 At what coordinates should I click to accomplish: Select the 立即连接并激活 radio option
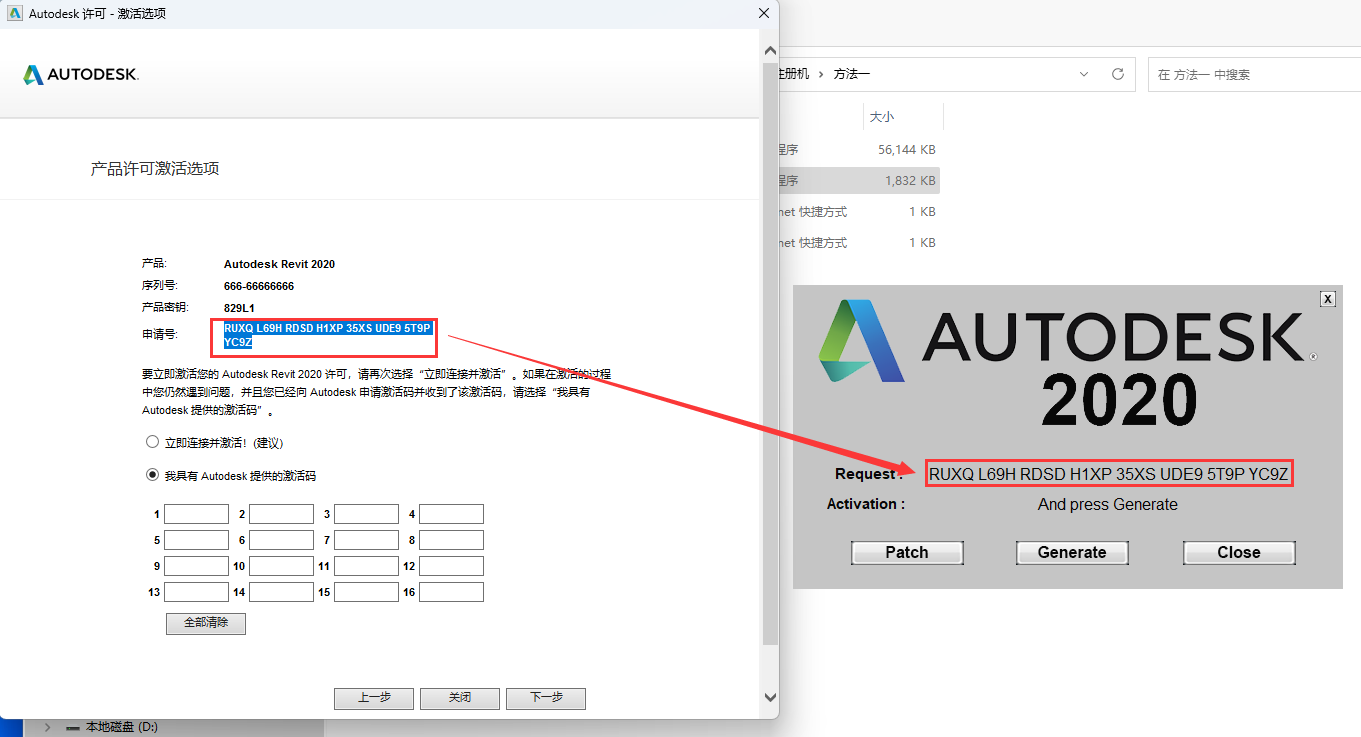click(x=152, y=442)
